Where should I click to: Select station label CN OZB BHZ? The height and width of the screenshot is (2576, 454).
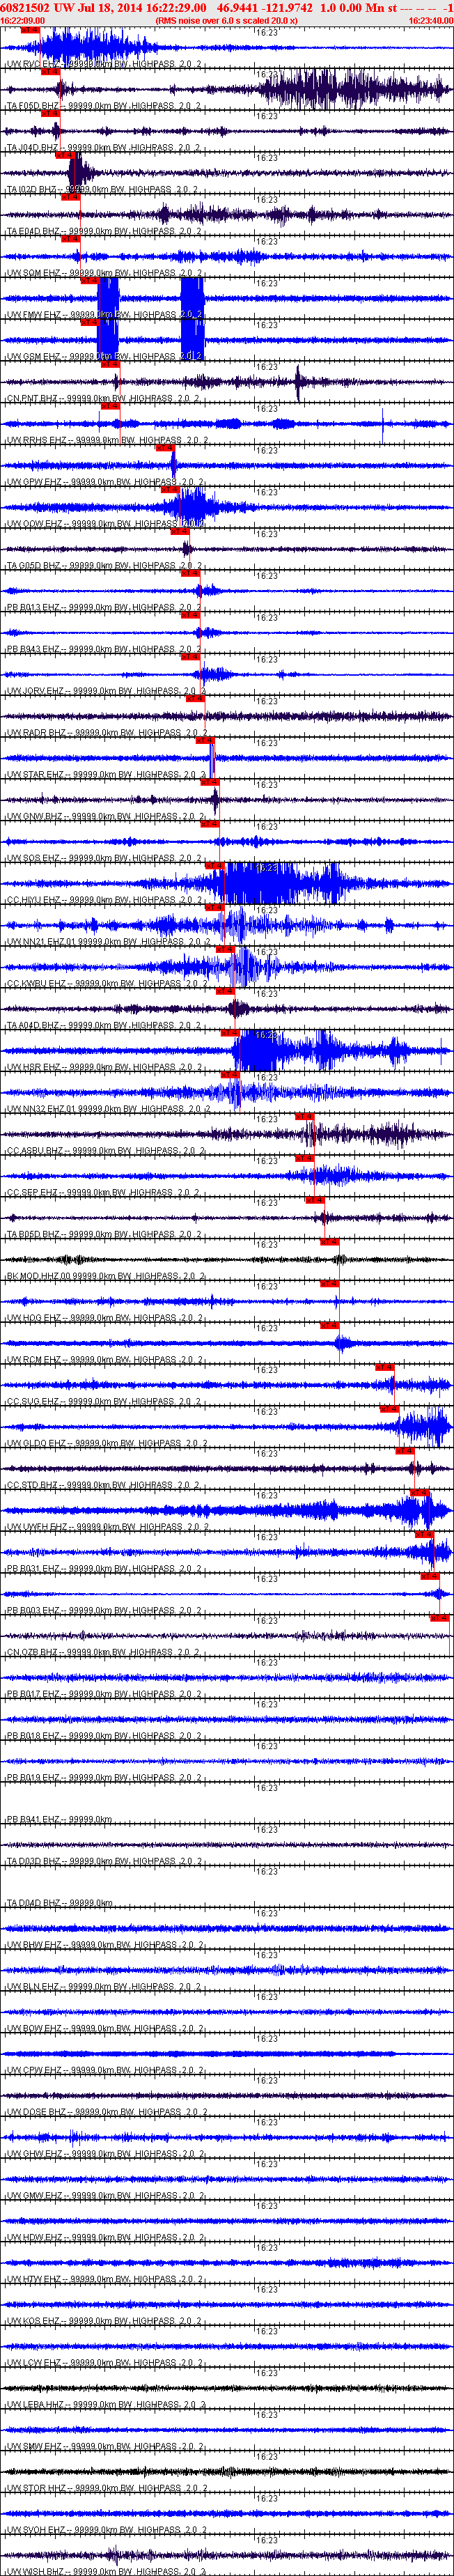(33, 1653)
